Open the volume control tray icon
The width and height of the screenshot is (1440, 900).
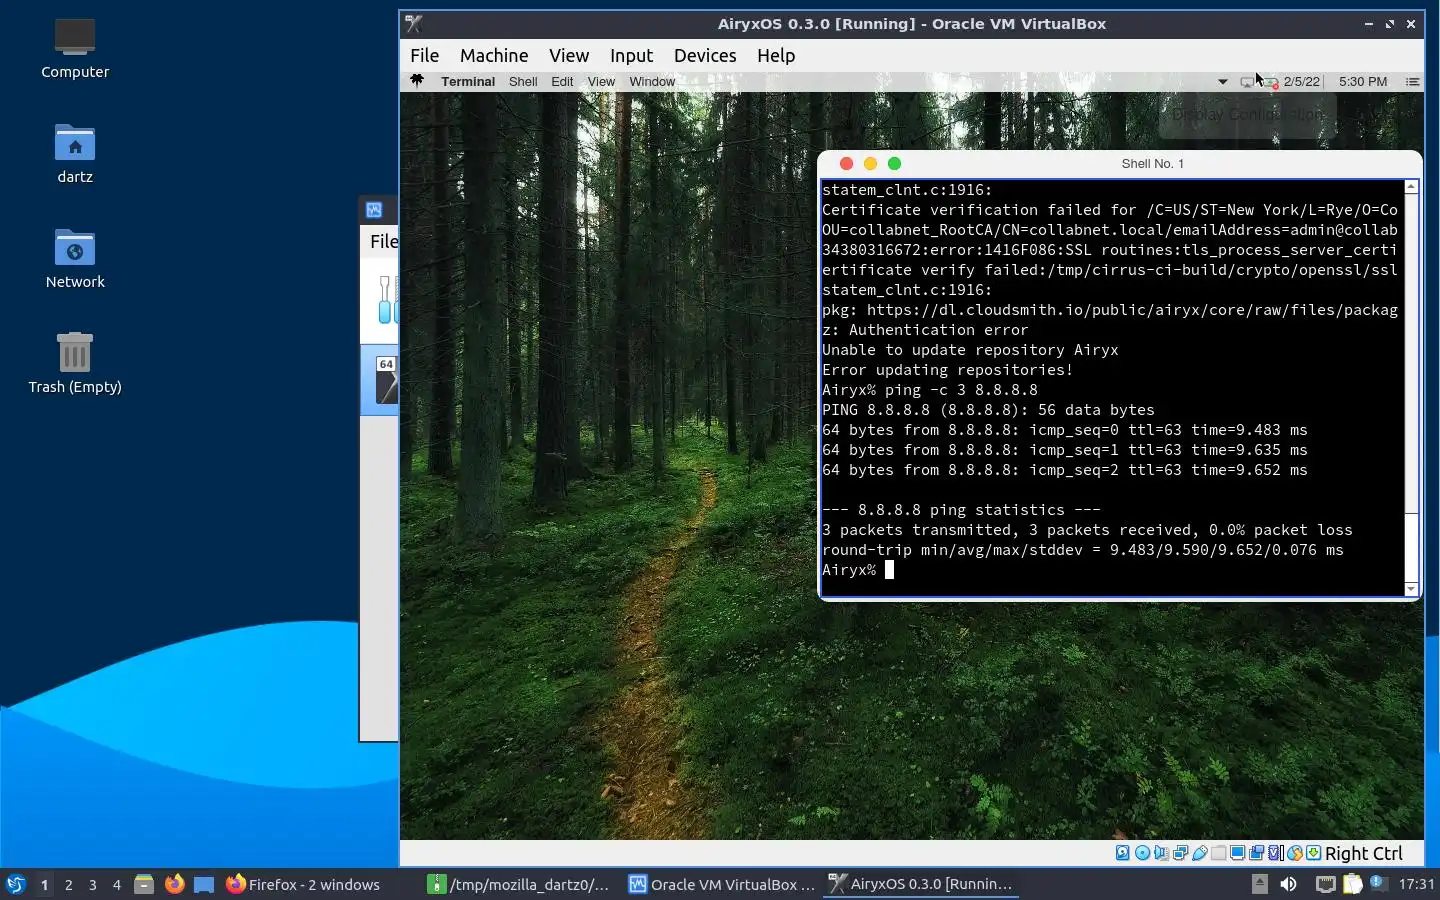tap(1288, 884)
